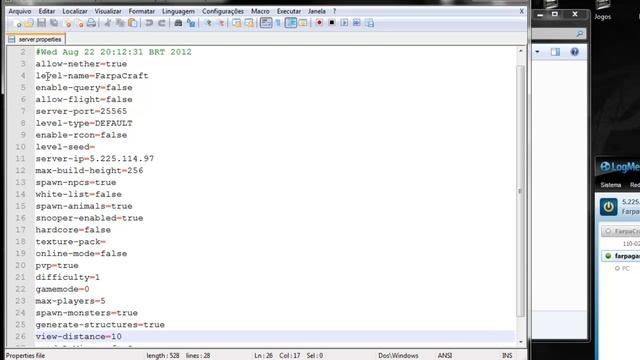
Task: Click the LogMeIn power button icon
Action: (x=608, y=207)
